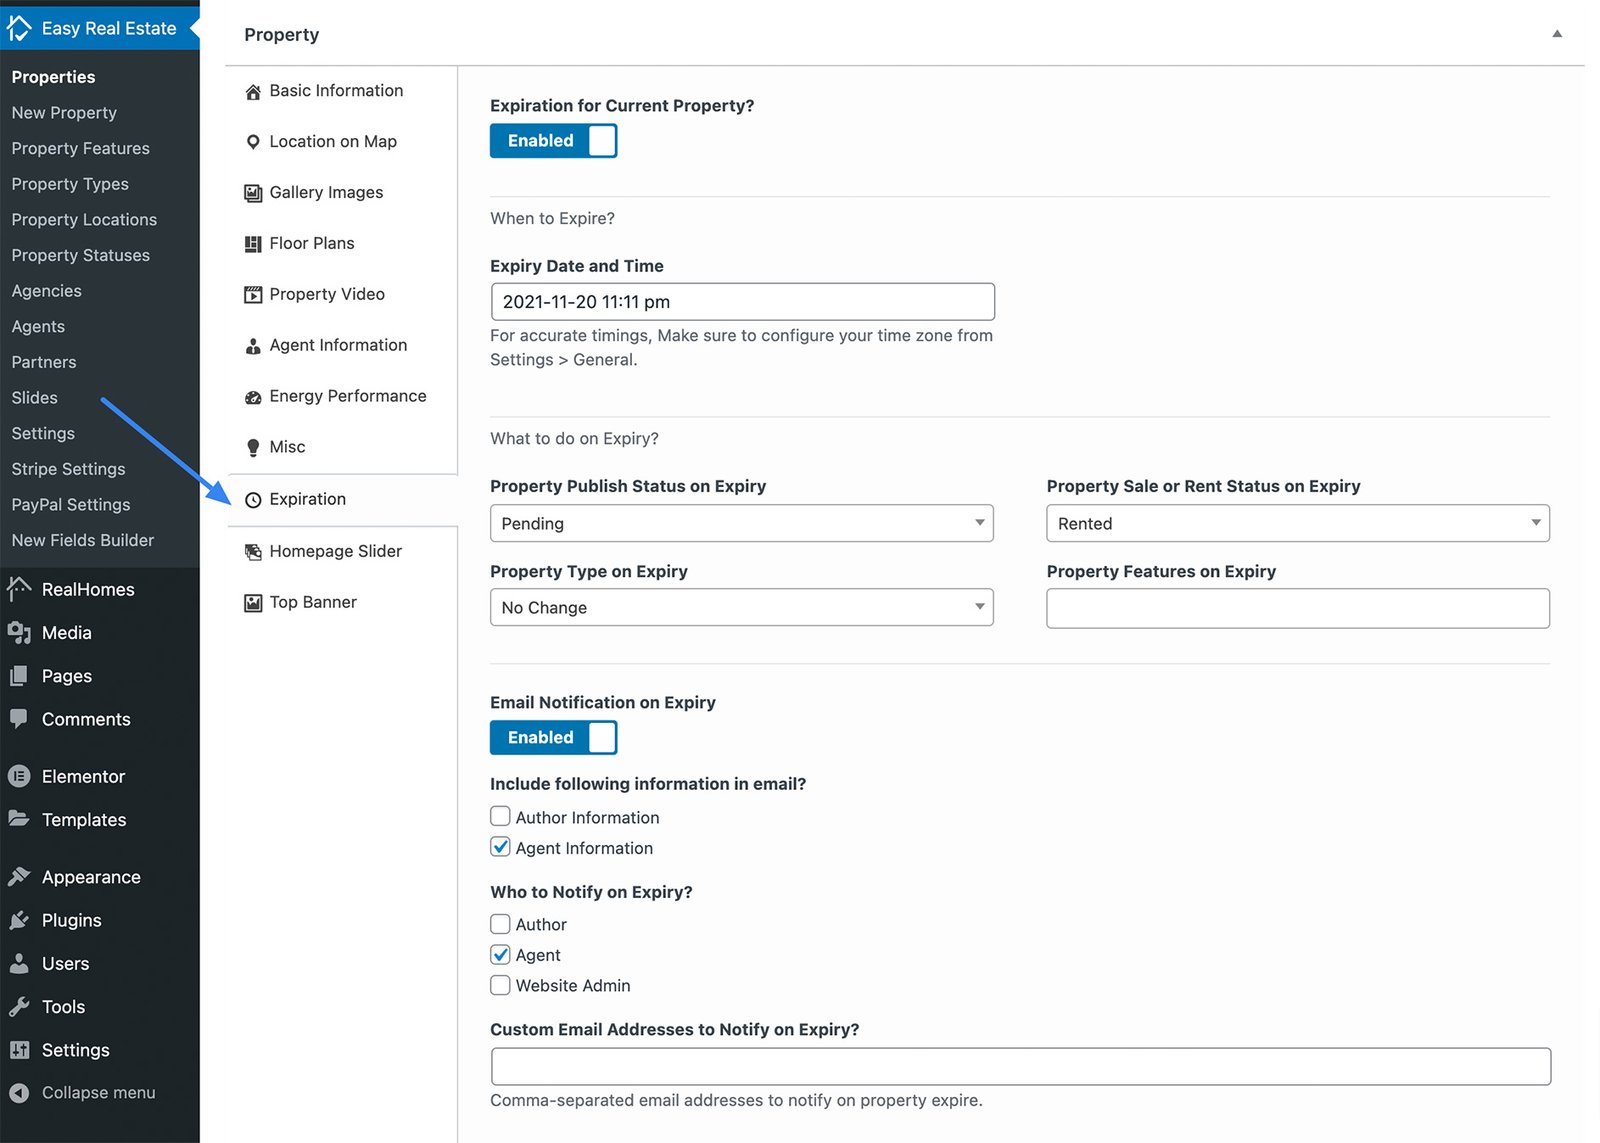The height and width of the screenshot is (1143, 1600).
Task: Disable Expiration for Current Property toggle
Action: [x=553, y=141]
